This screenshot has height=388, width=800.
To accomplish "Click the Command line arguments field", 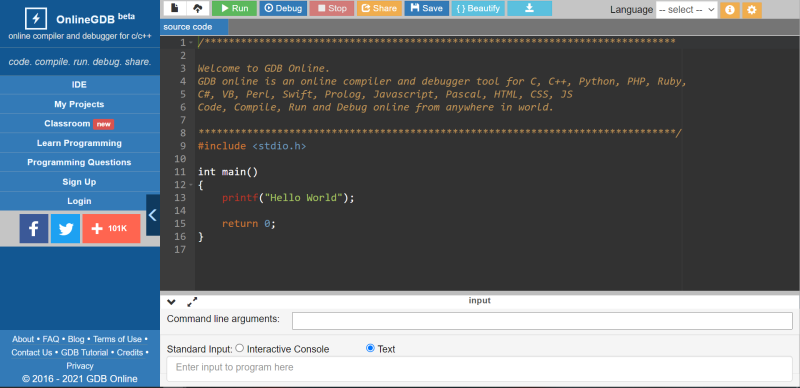I will (542, 321).
